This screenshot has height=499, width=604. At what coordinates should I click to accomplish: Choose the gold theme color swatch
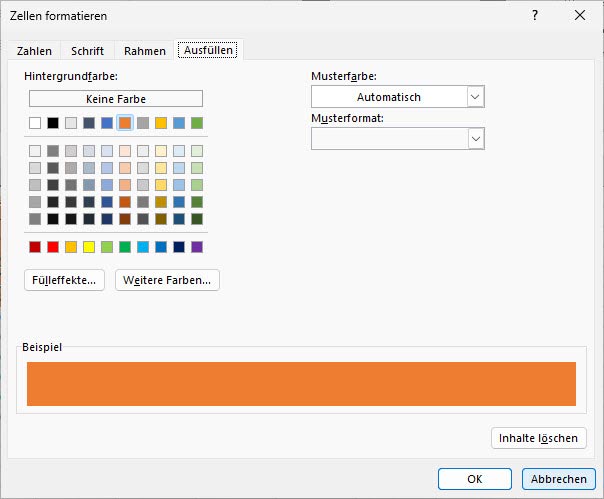click(x=161, y=123)
